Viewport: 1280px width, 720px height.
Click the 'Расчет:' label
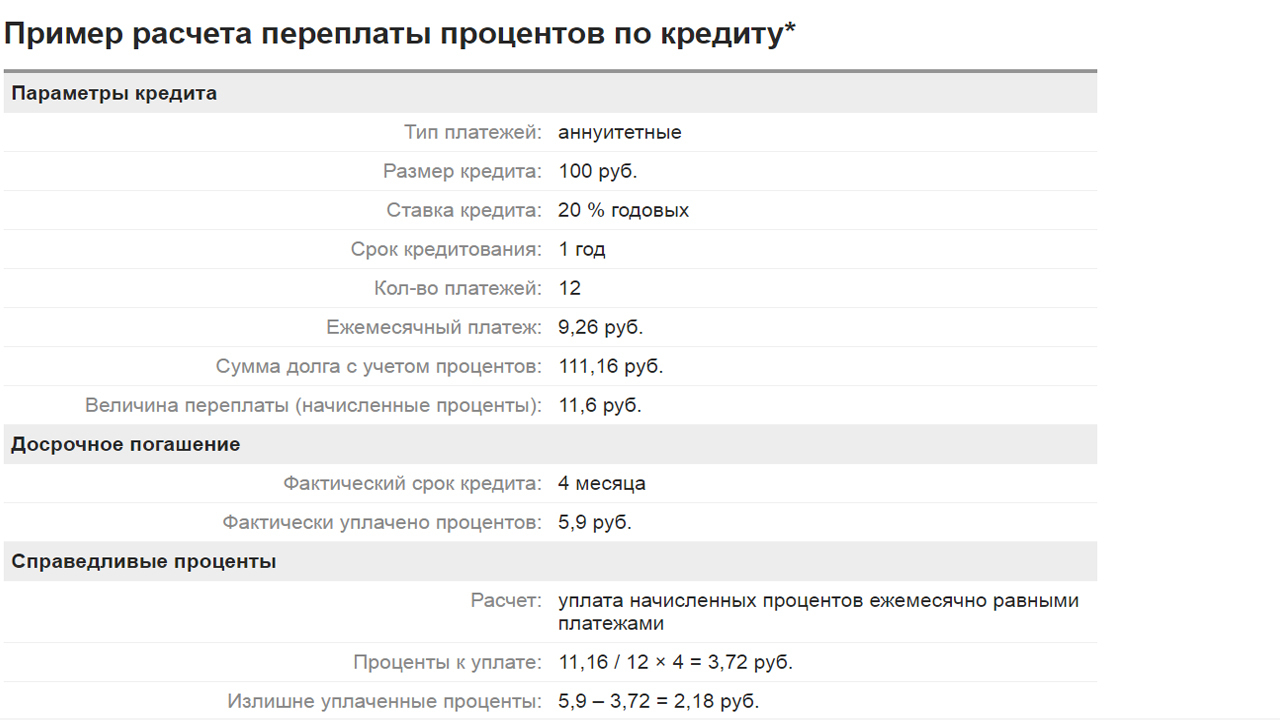pos(507,601)
